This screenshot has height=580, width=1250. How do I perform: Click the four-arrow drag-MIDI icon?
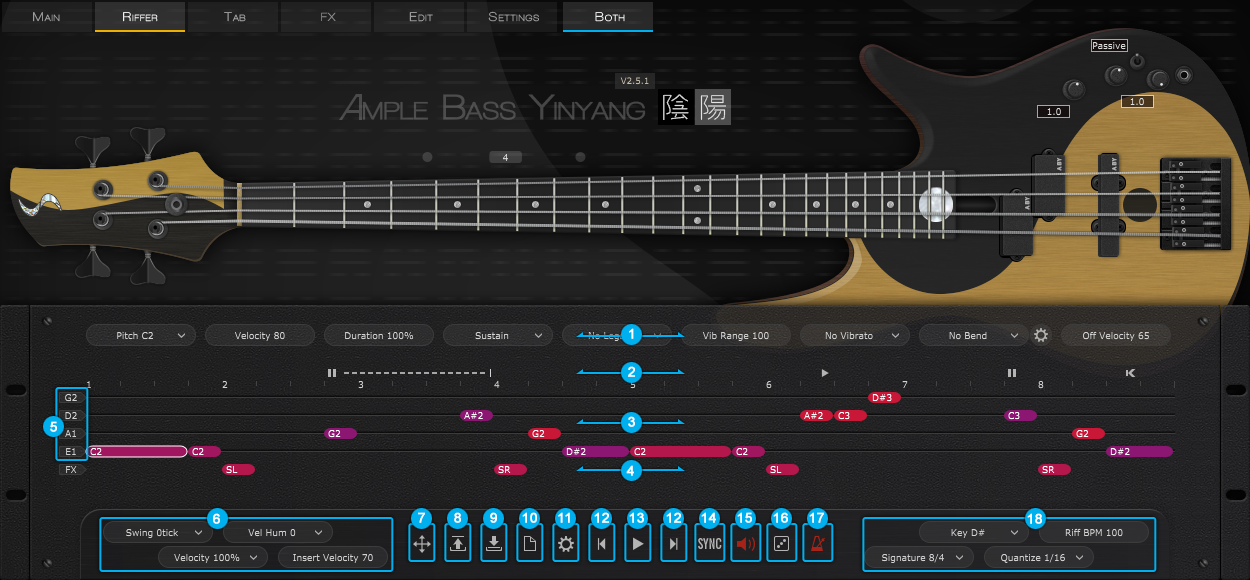pyautogui.click(x=422, y=544)
